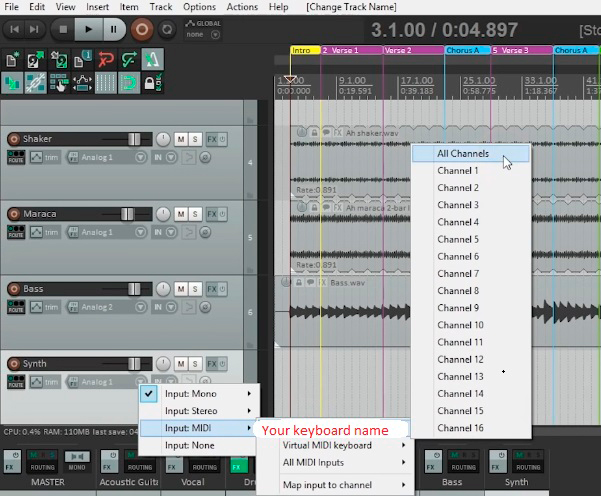
Task: Open the File menu
Action: point(11,7)
